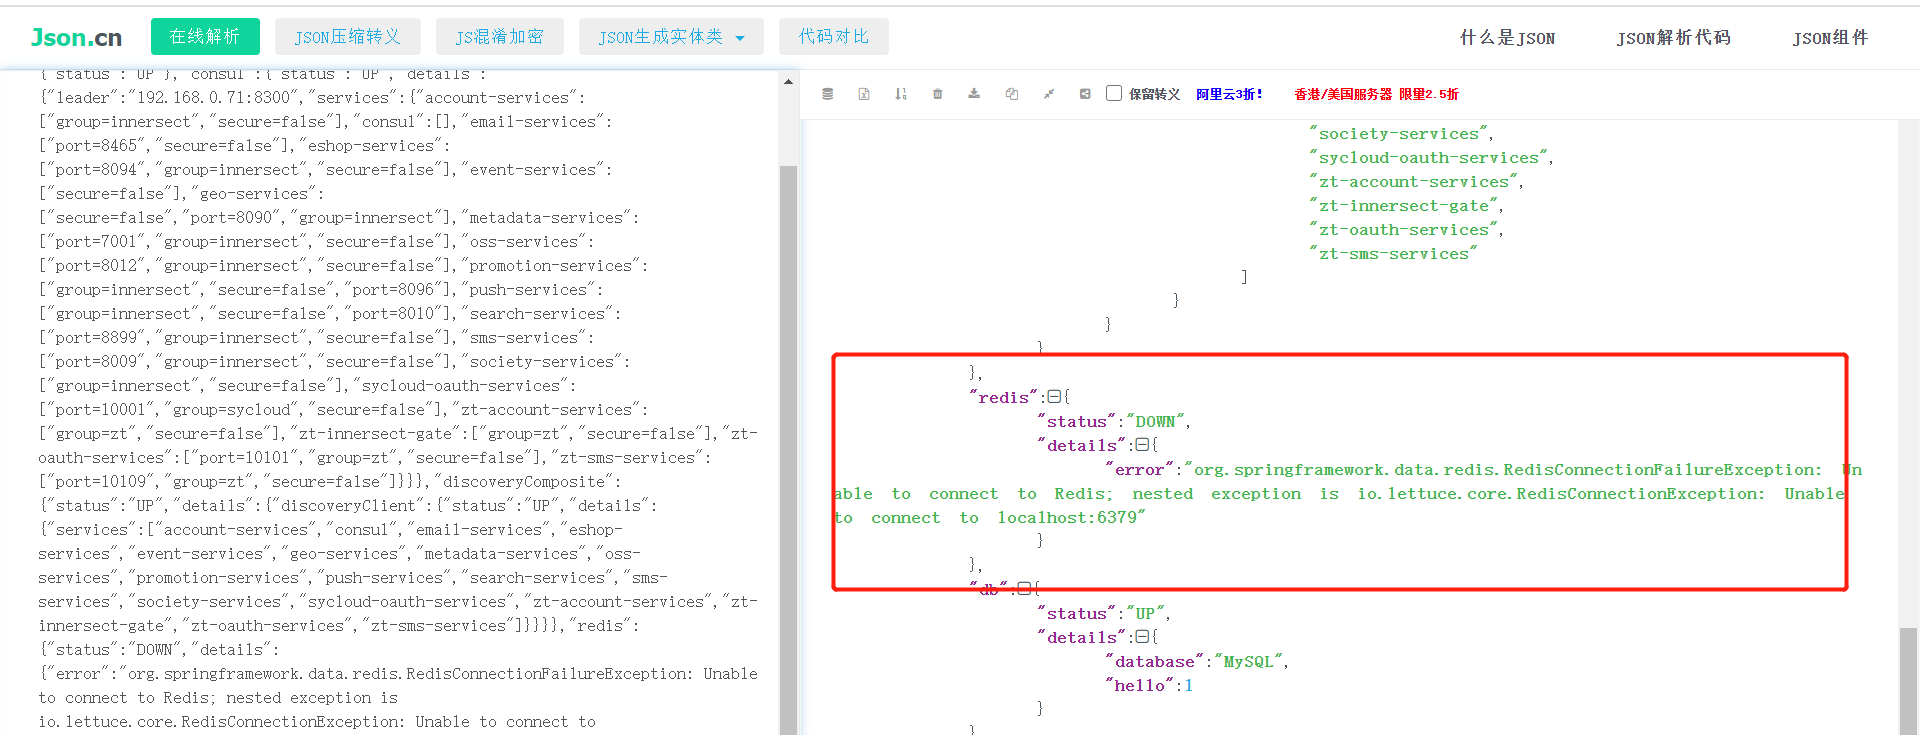Click into the raw JSON input area
The height and width of the screenshot is (735, 1920).
coord(398,400)
